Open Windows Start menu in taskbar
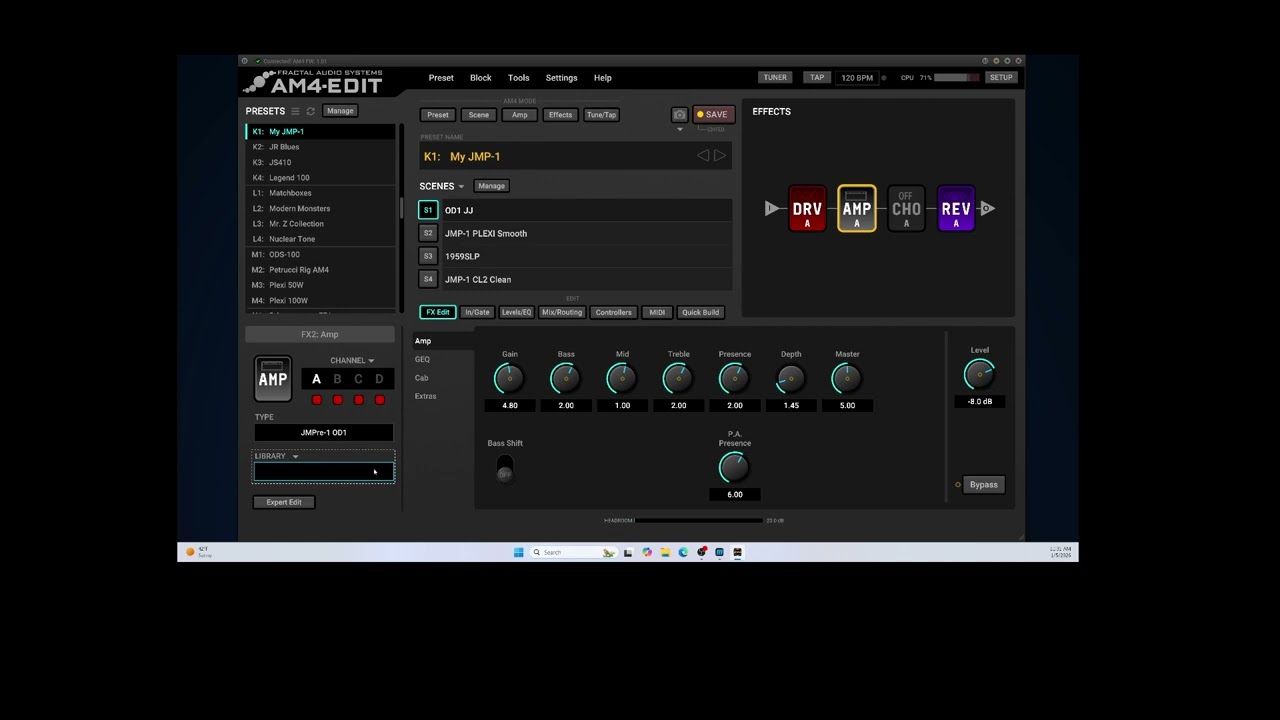This screenshot has width=1280, height=720. [x=518, y=552]
